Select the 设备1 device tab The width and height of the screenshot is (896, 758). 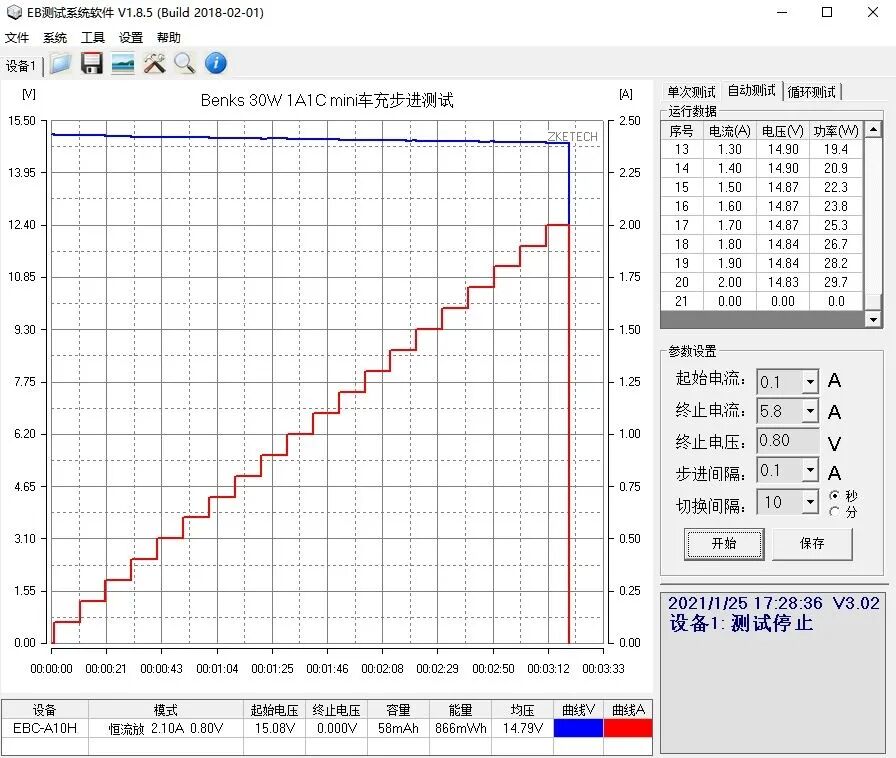pos(21,66)
